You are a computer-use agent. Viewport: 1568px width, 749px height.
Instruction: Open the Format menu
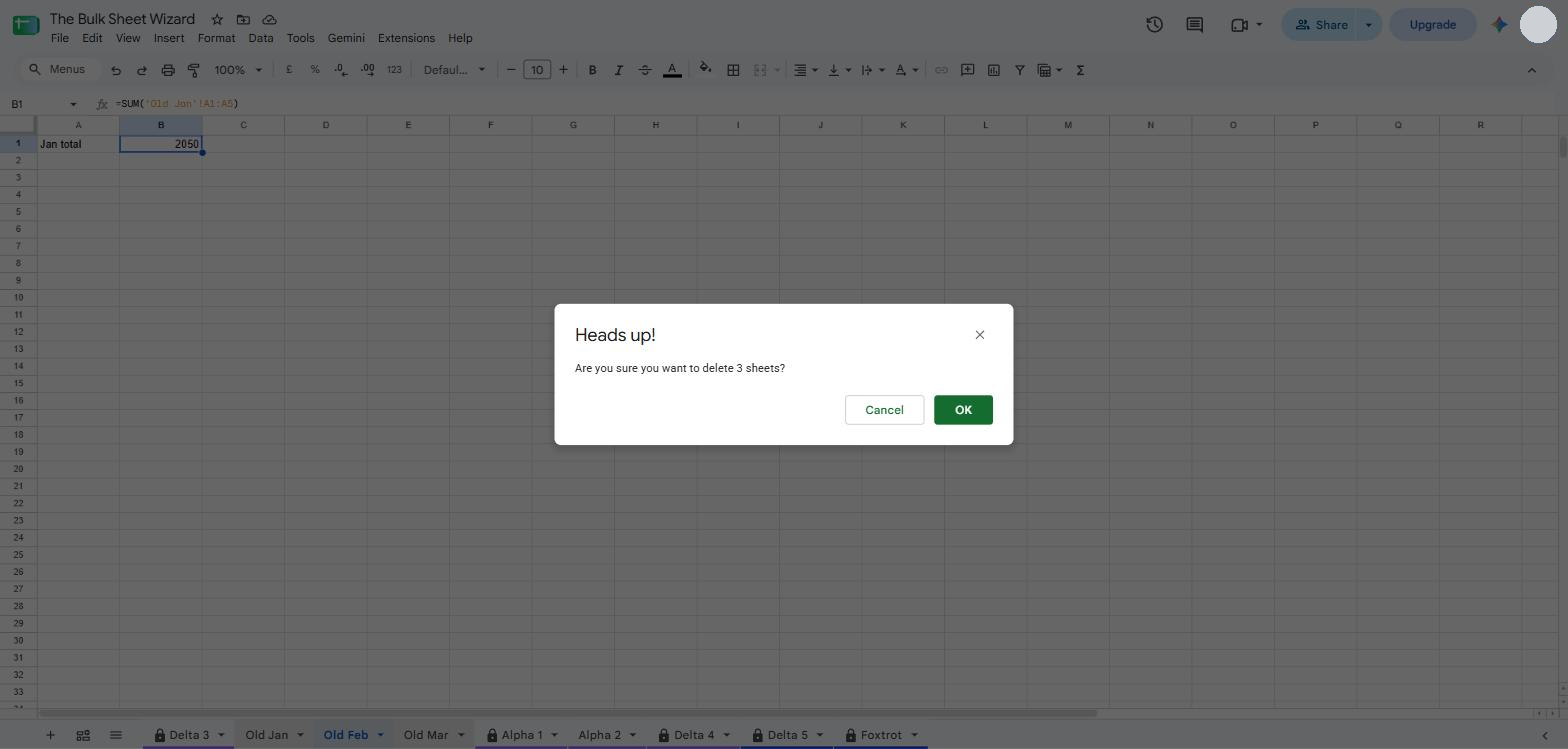click(216, 38)
